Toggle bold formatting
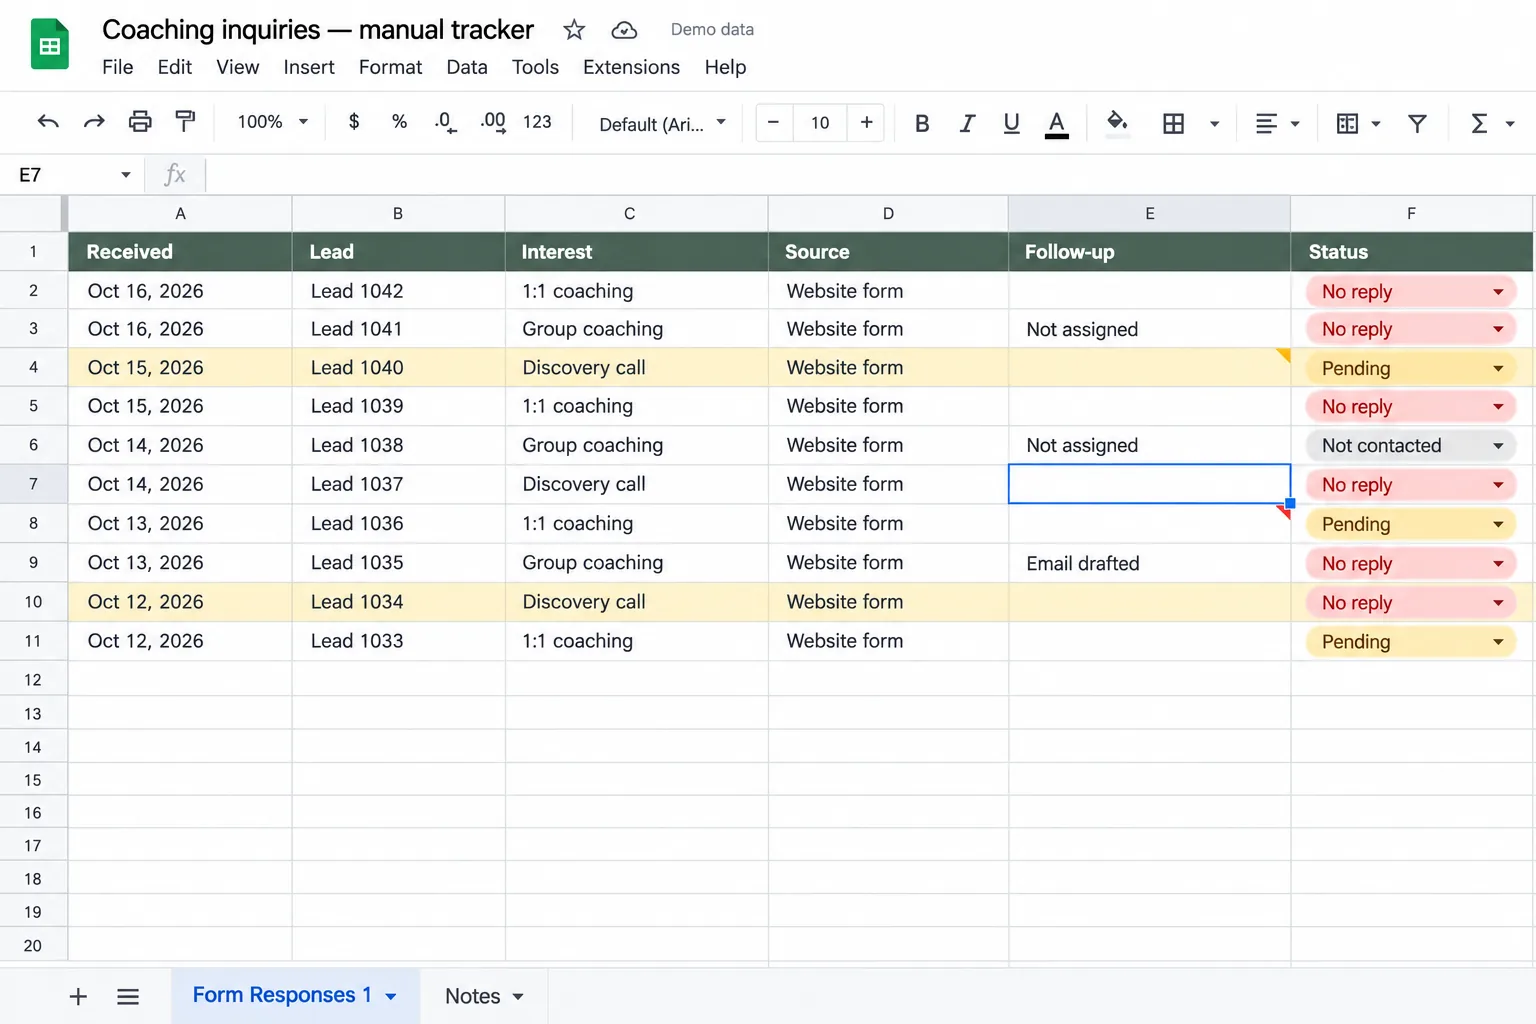Viewport: 1536px width, 1024px height. pos(922,123)
